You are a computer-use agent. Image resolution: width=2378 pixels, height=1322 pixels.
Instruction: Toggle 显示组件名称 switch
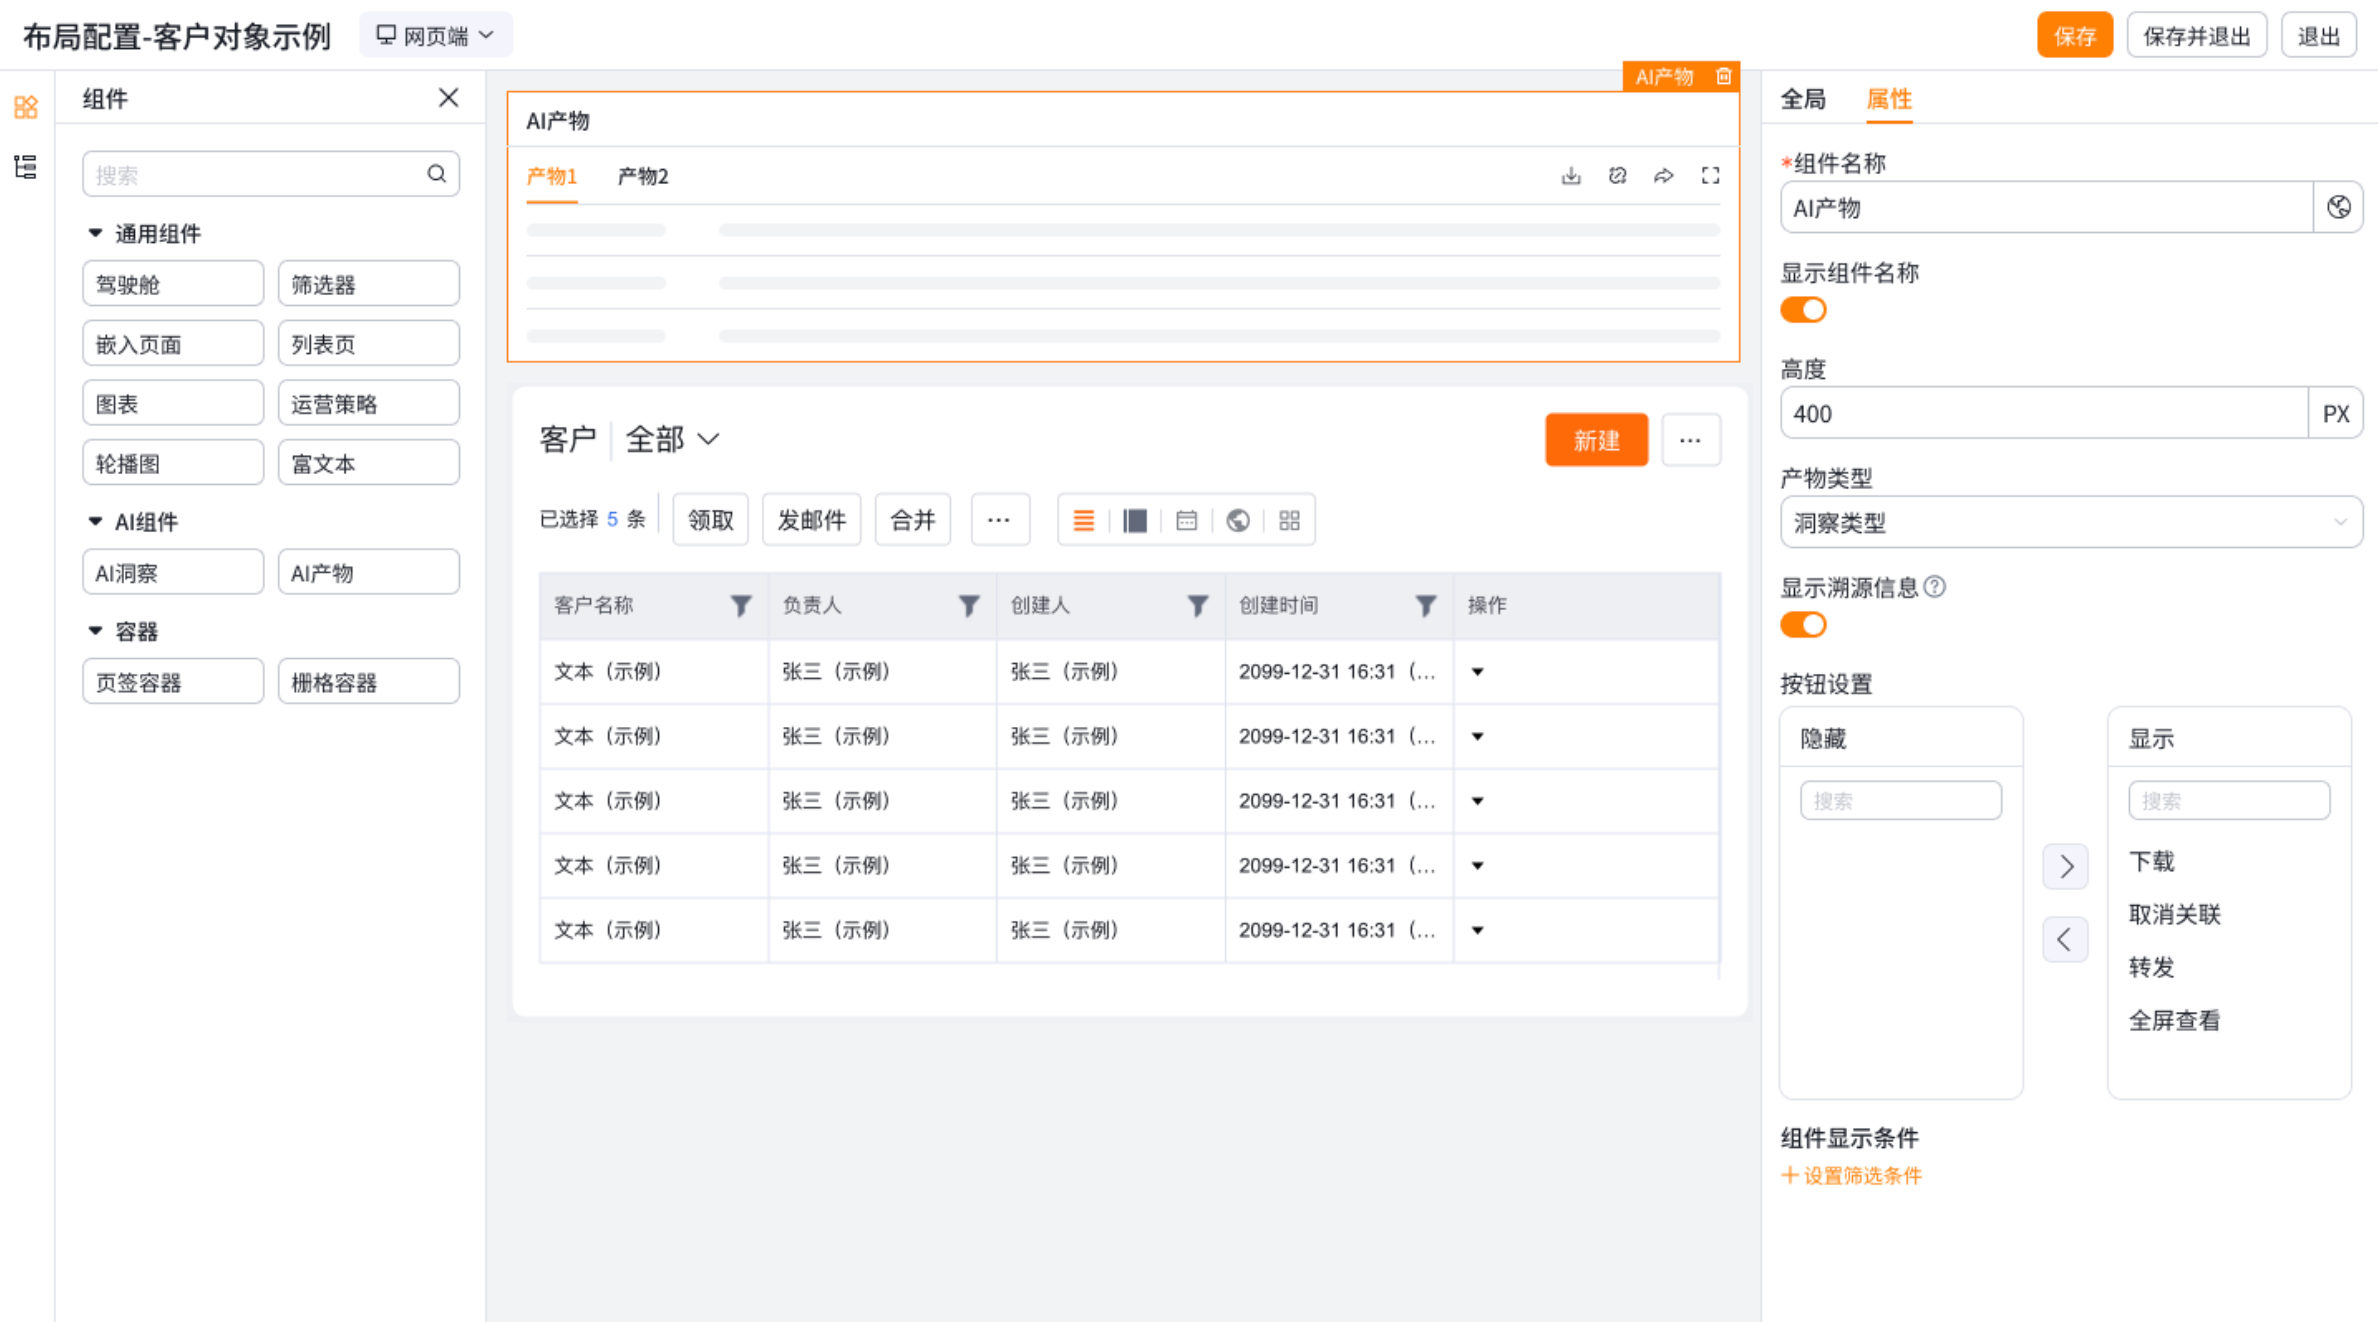point(1803,310)
